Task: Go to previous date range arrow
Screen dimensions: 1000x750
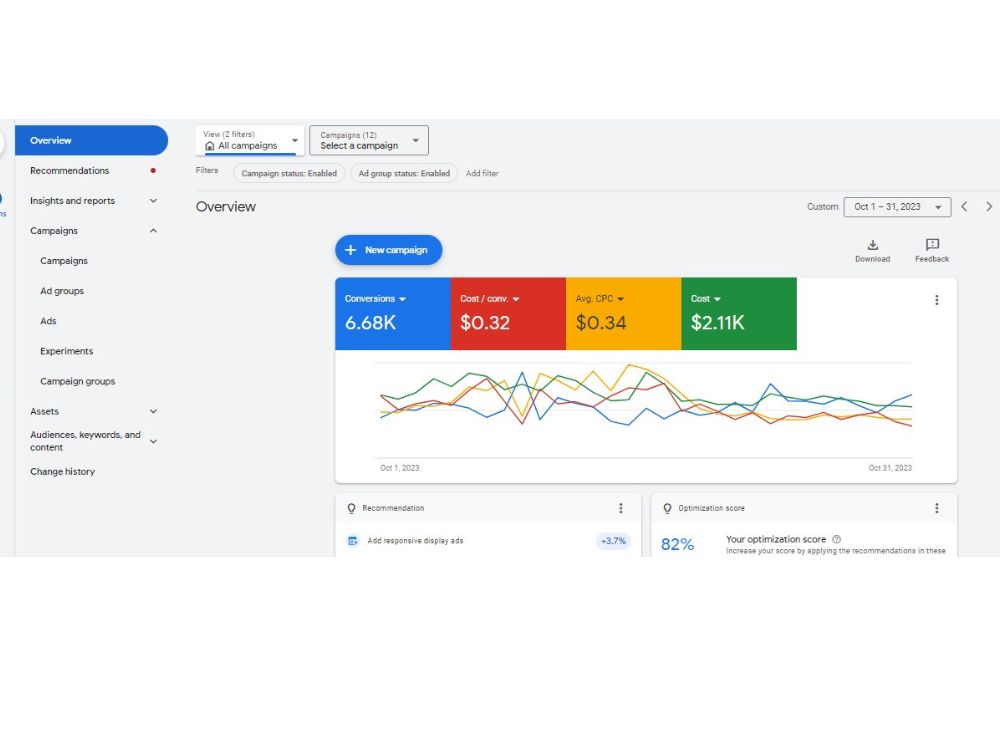Action: click(964, 207)
